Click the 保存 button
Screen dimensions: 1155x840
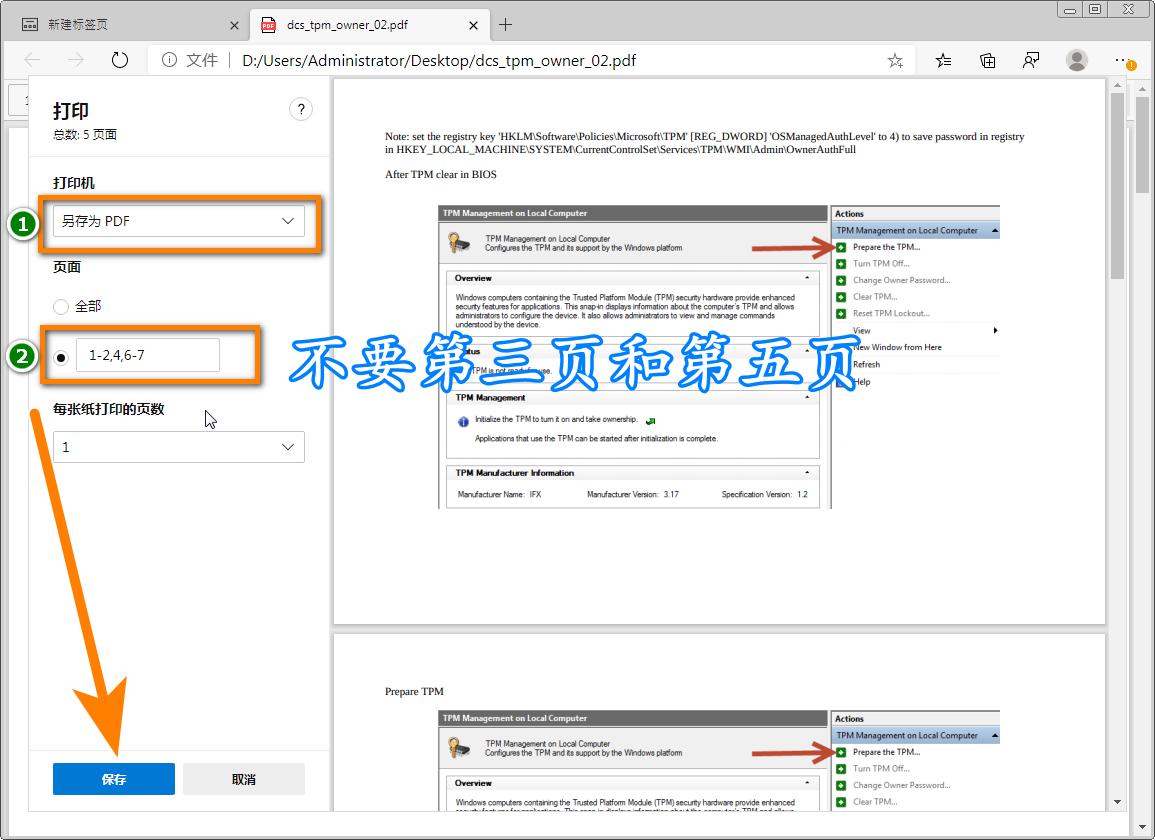[113, 778]
